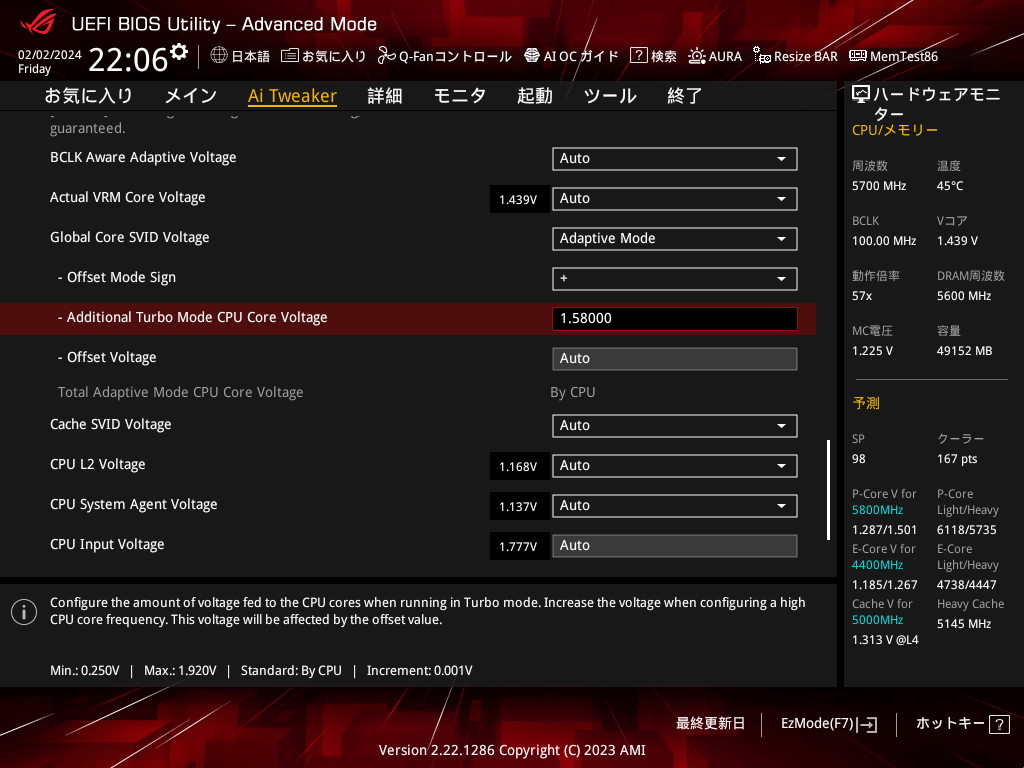Click CPU Input Voltage Auto field
Screen dimensions: 1024x768
coord(674,545)
